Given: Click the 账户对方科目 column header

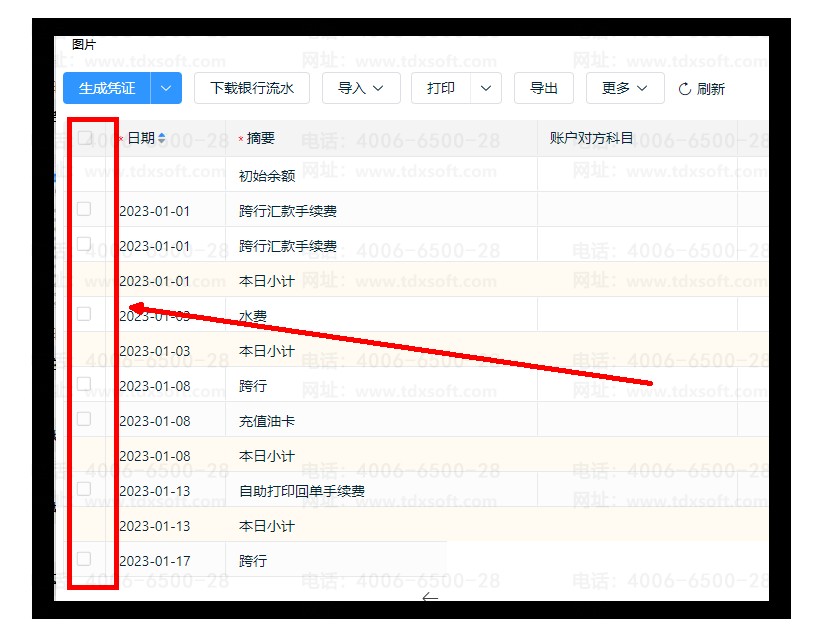Looking at the screenshot, I should (592, 138).
